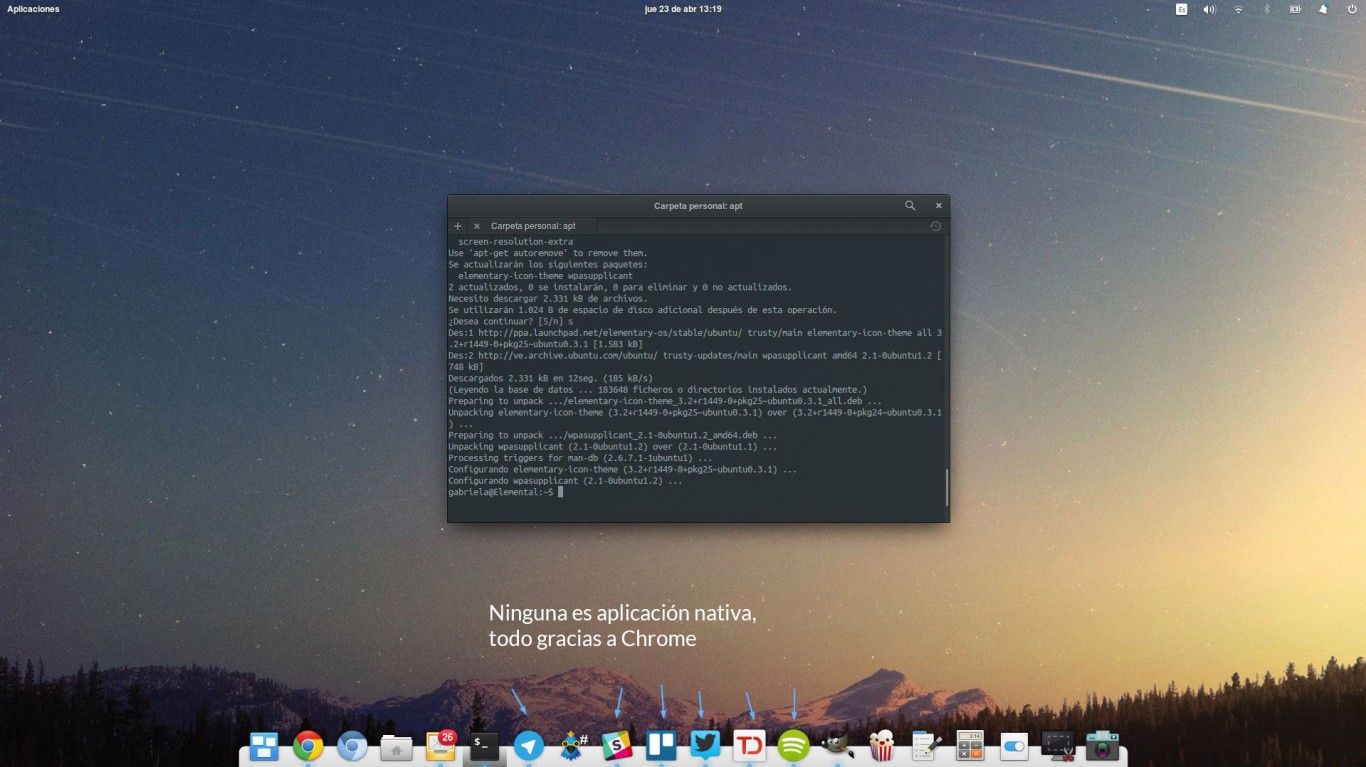Image resolution: width=1366 pixels, height=767 pixels.
Task: Open the Twitter dock icon
Action: [x=705, y=745]
